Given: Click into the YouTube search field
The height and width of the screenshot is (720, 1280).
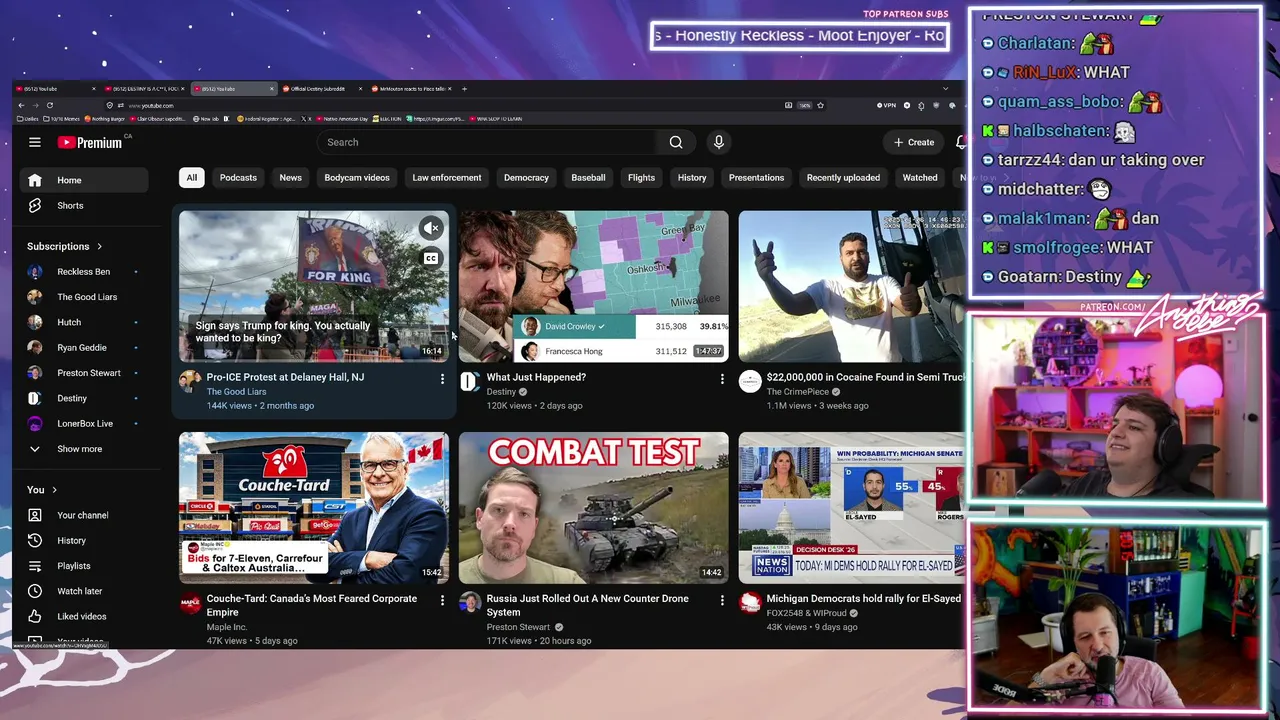Looking at the screenshot, I should 485,142.
